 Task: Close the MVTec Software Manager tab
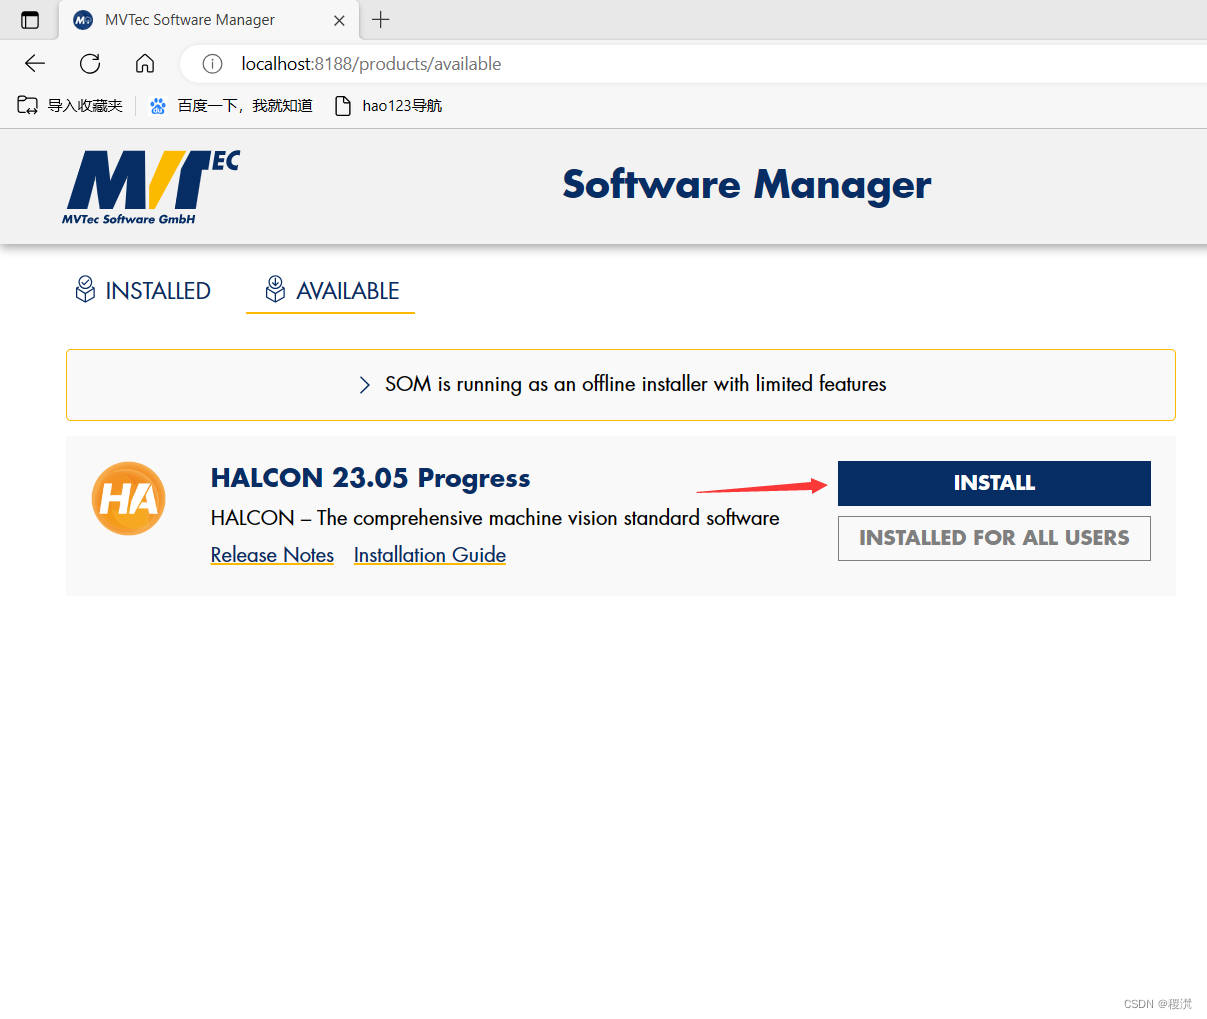(x=339, y=20)
